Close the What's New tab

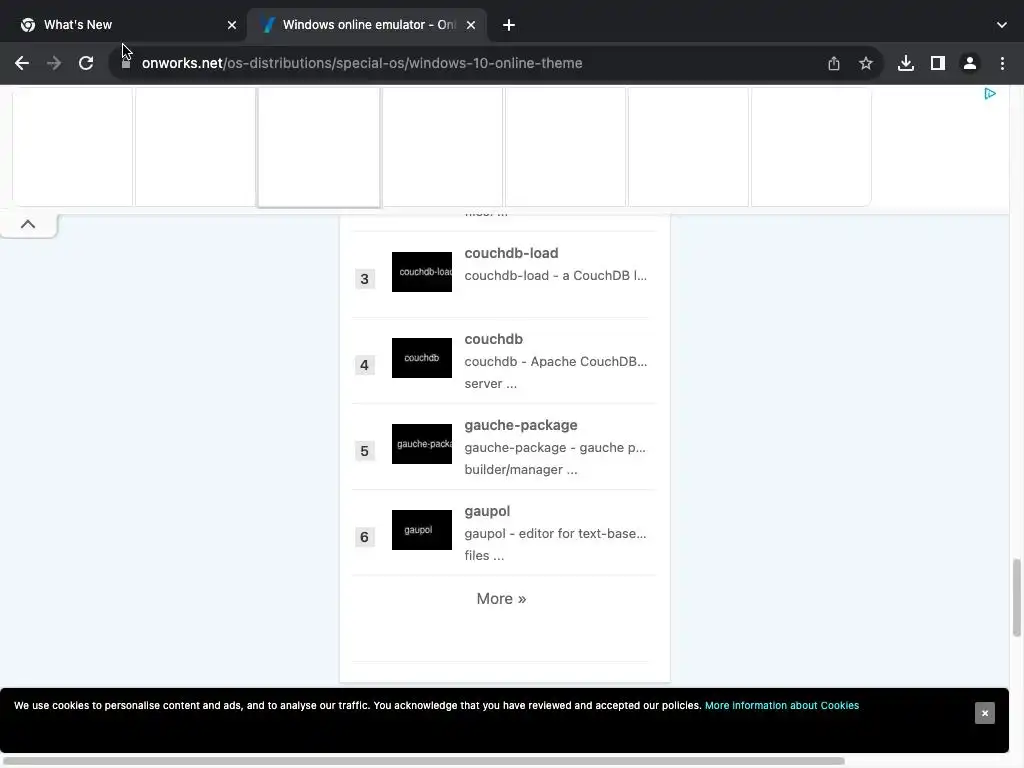click(x=232, y=25)
